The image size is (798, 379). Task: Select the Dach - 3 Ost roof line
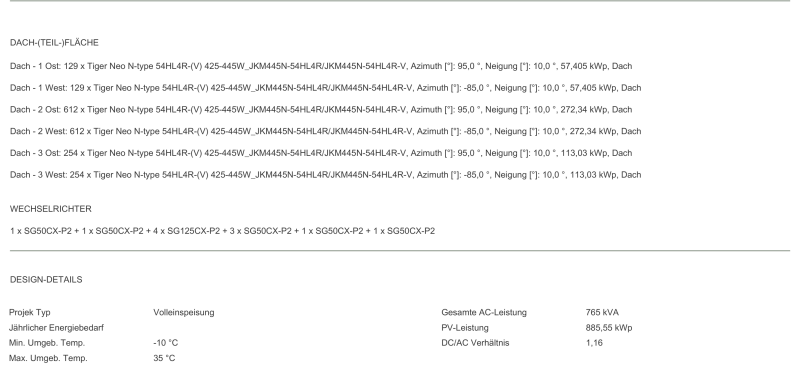click(321, 153)
